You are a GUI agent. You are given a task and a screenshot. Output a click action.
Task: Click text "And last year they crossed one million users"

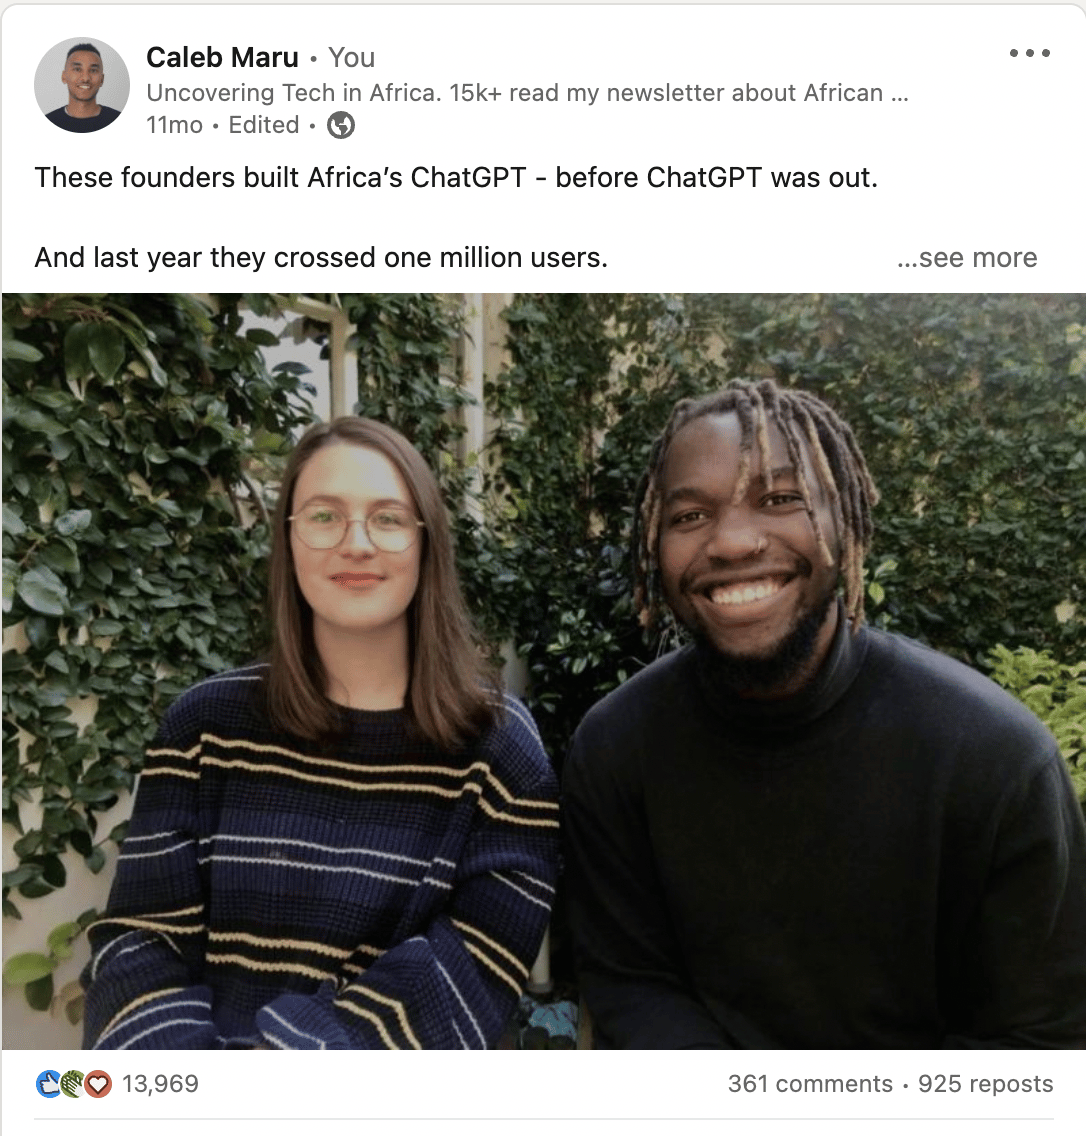click(319, 258)
